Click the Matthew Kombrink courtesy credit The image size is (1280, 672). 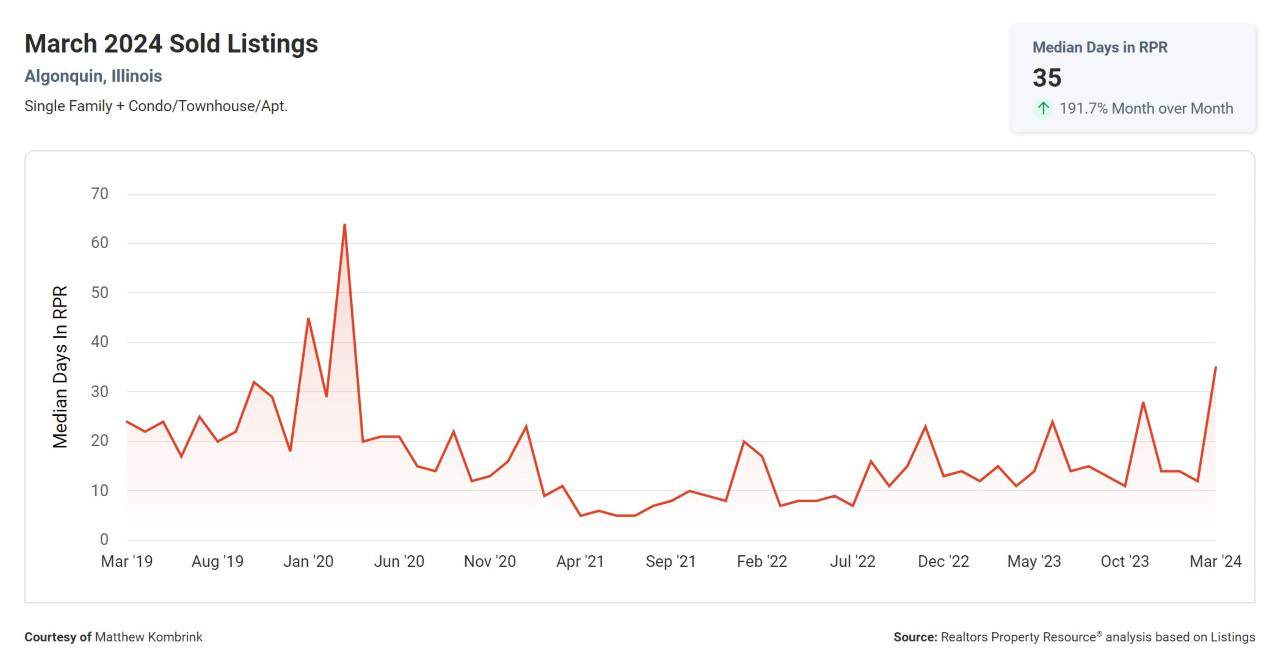[148, 637]
